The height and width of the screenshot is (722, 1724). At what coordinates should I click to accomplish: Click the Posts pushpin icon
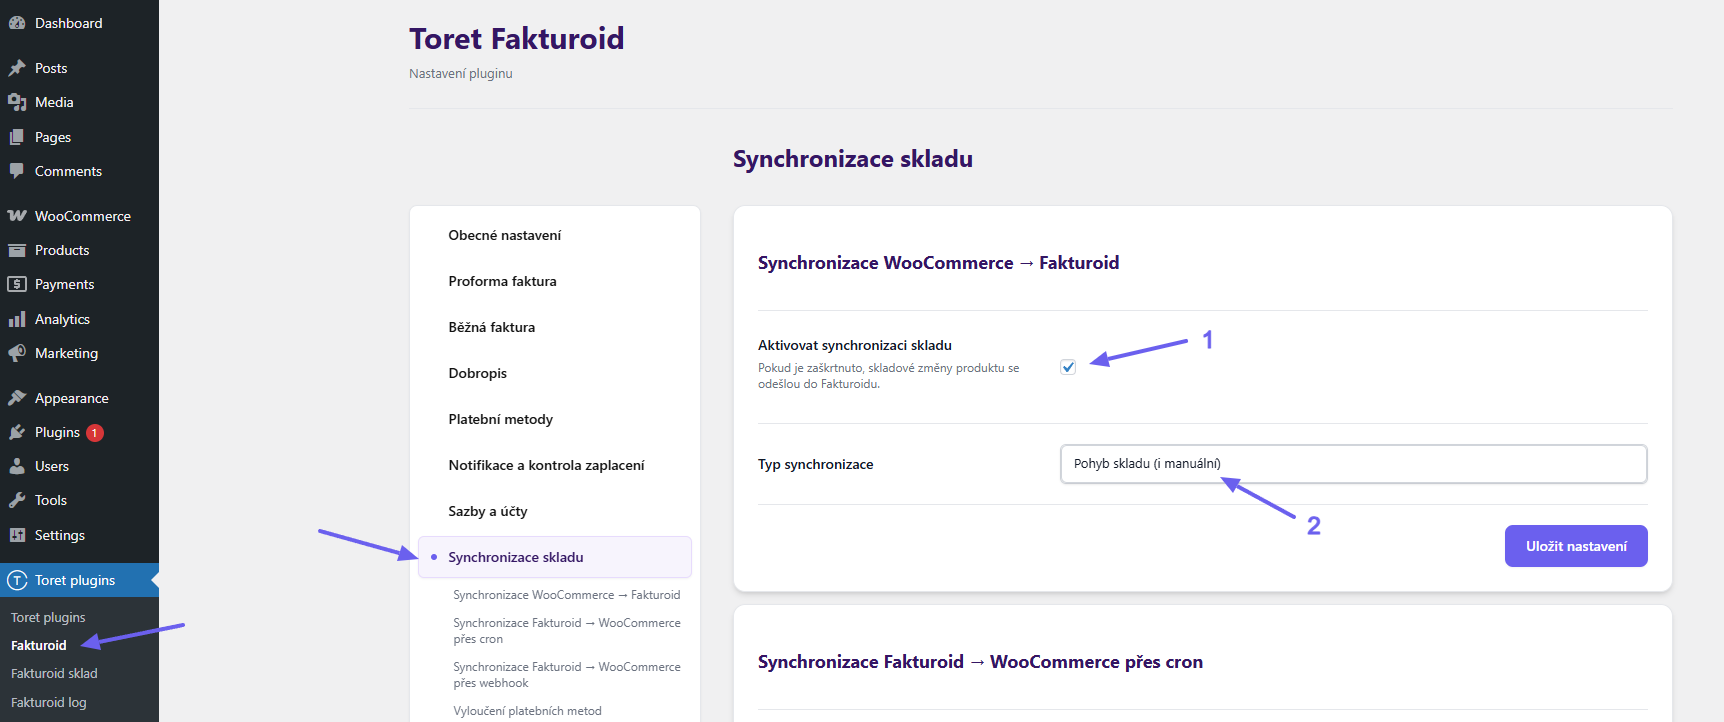click(x=17, y=68)
